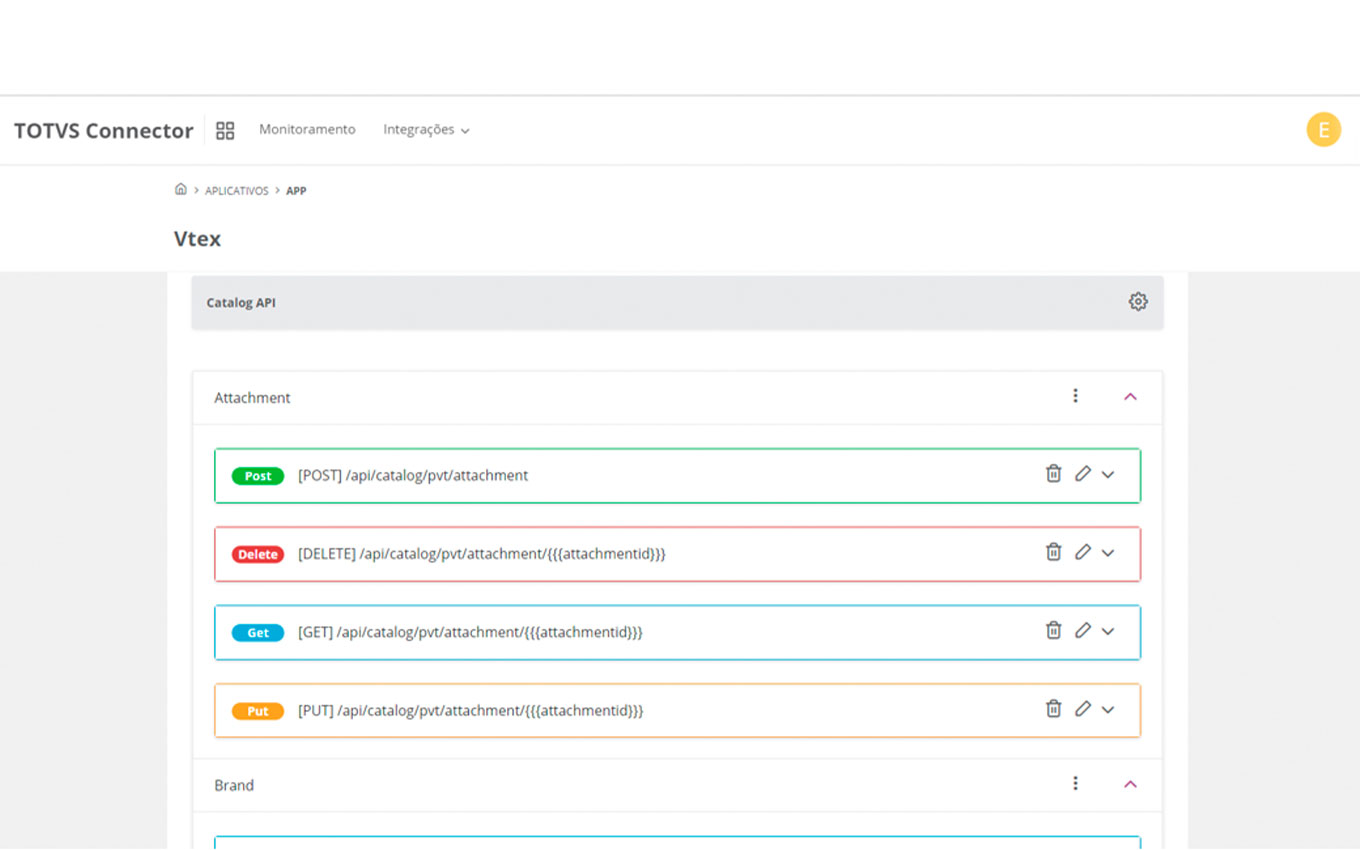Click the red Delete method badge

[258, 554]
